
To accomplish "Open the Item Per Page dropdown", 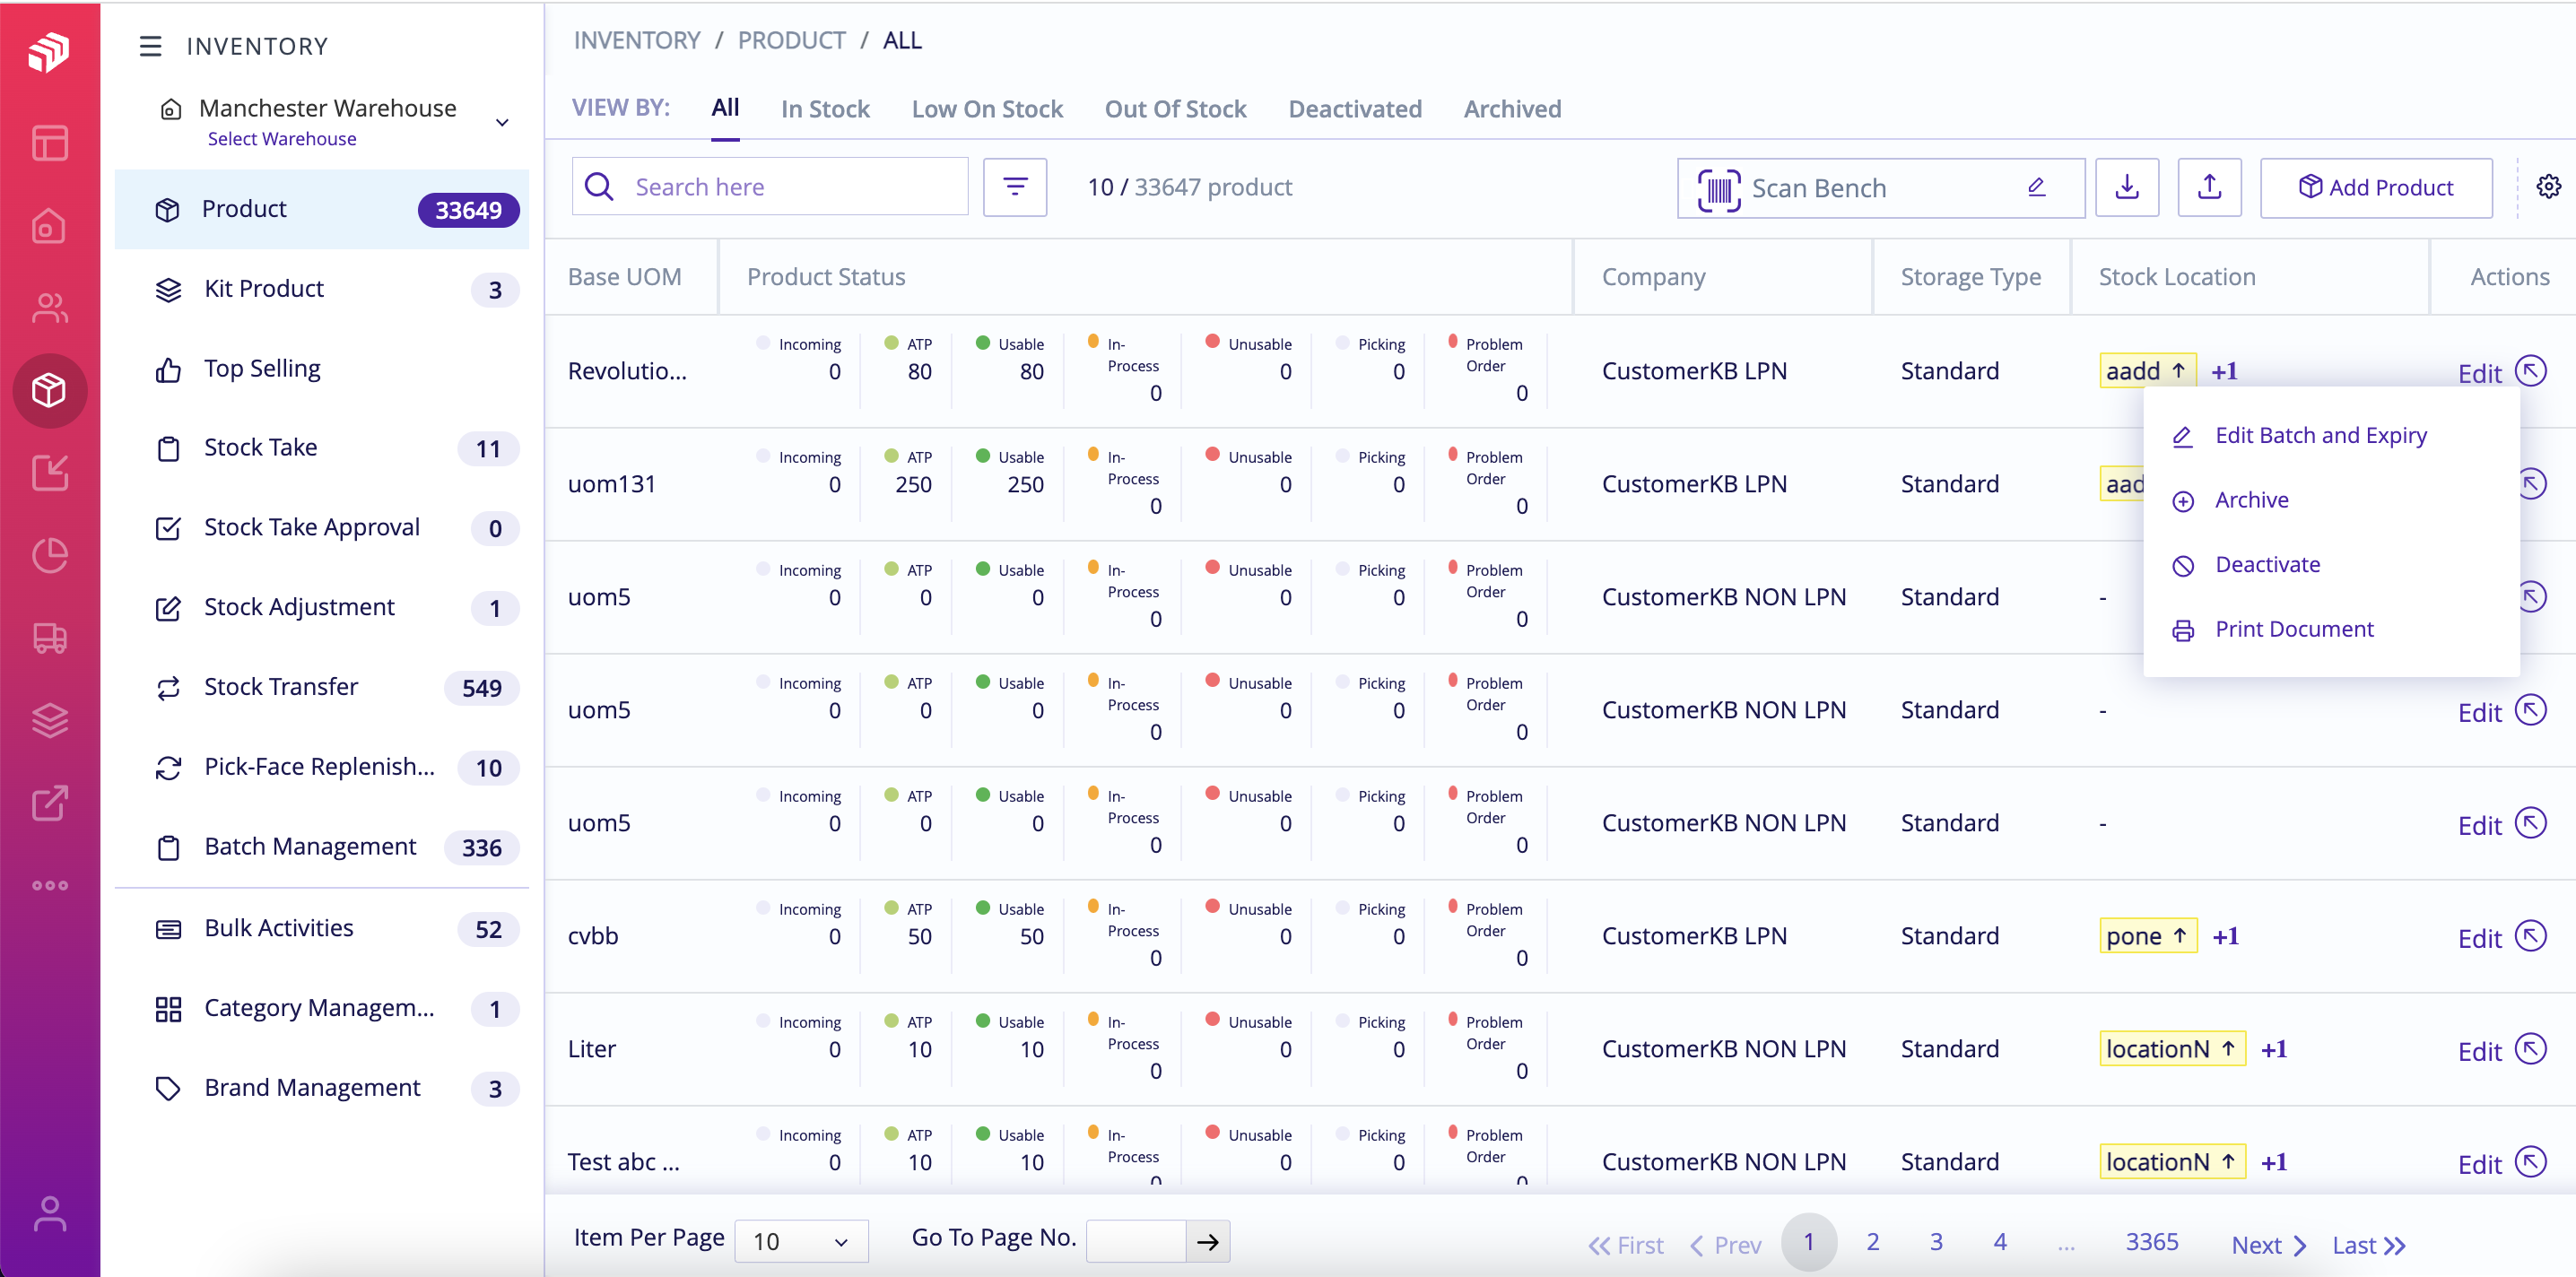I will tap(801, 1241).
